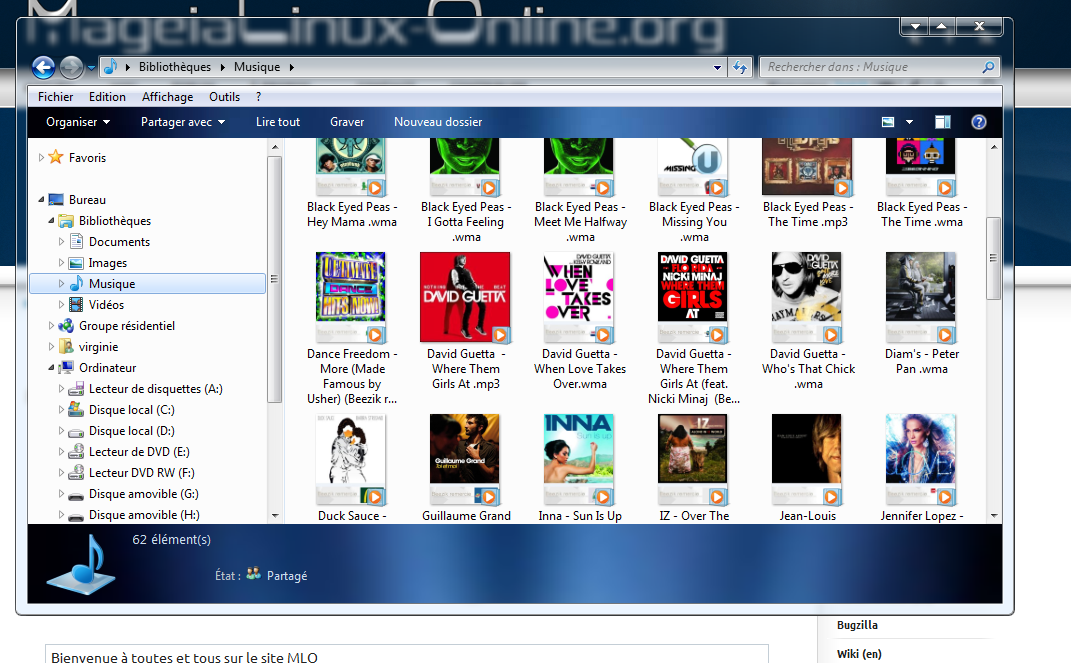Open the Organiser dropdown
Viewport: 1071px width, 663px height.
(78, 122)
